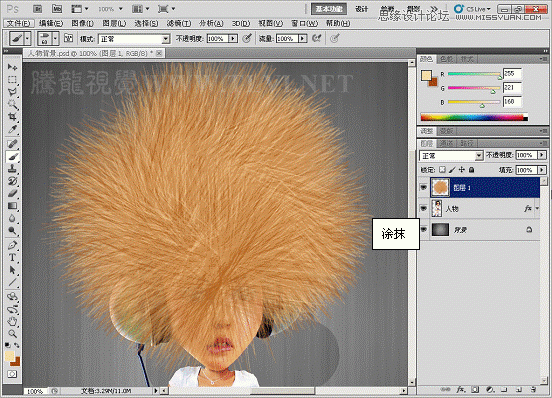Select the Blur tool

(x=12, y=218)
